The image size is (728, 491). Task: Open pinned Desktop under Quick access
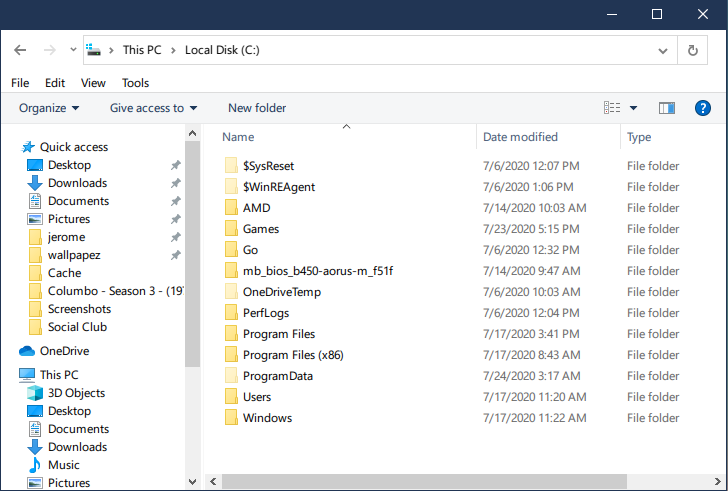(69, 165)
